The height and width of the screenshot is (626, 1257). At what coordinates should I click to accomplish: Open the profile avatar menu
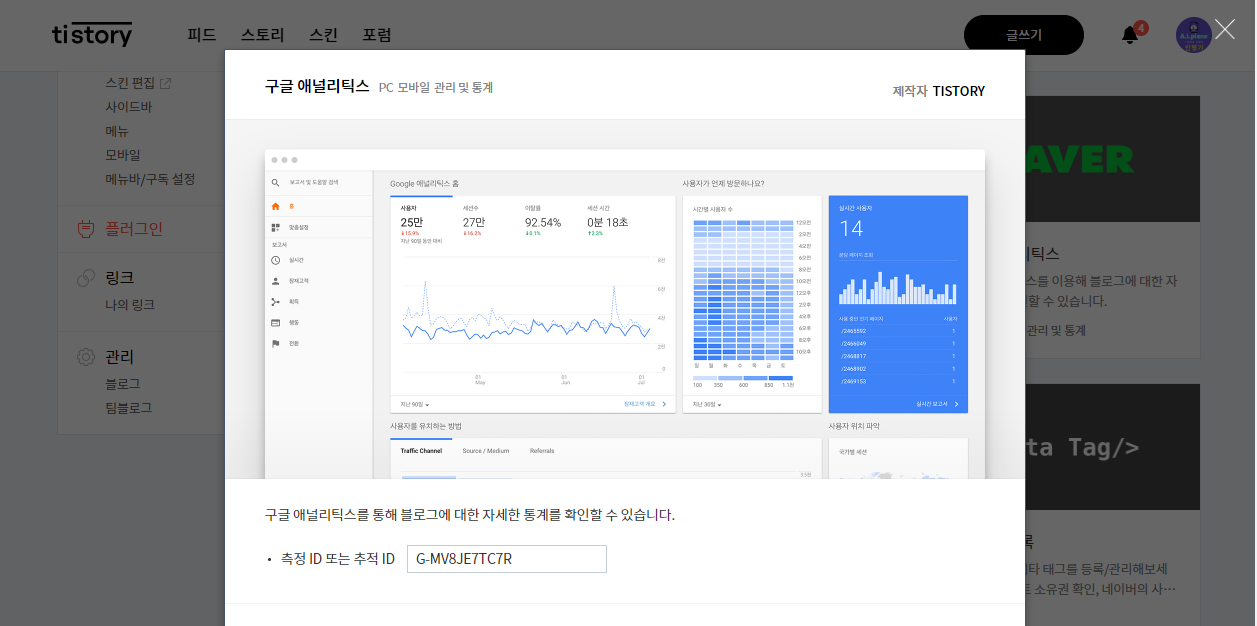click(x=1194, y=35)
